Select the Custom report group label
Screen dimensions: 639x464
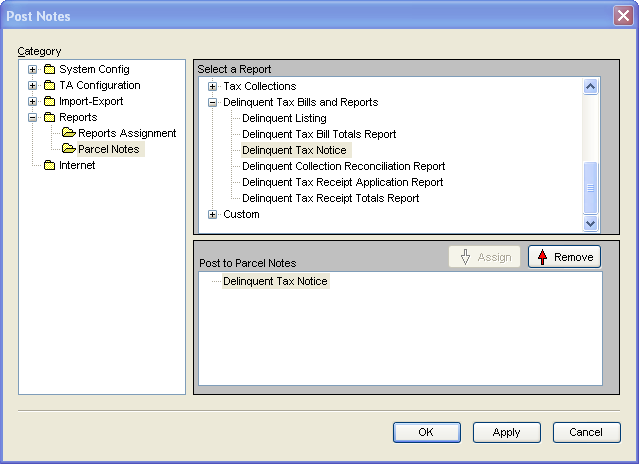[241, 214]
